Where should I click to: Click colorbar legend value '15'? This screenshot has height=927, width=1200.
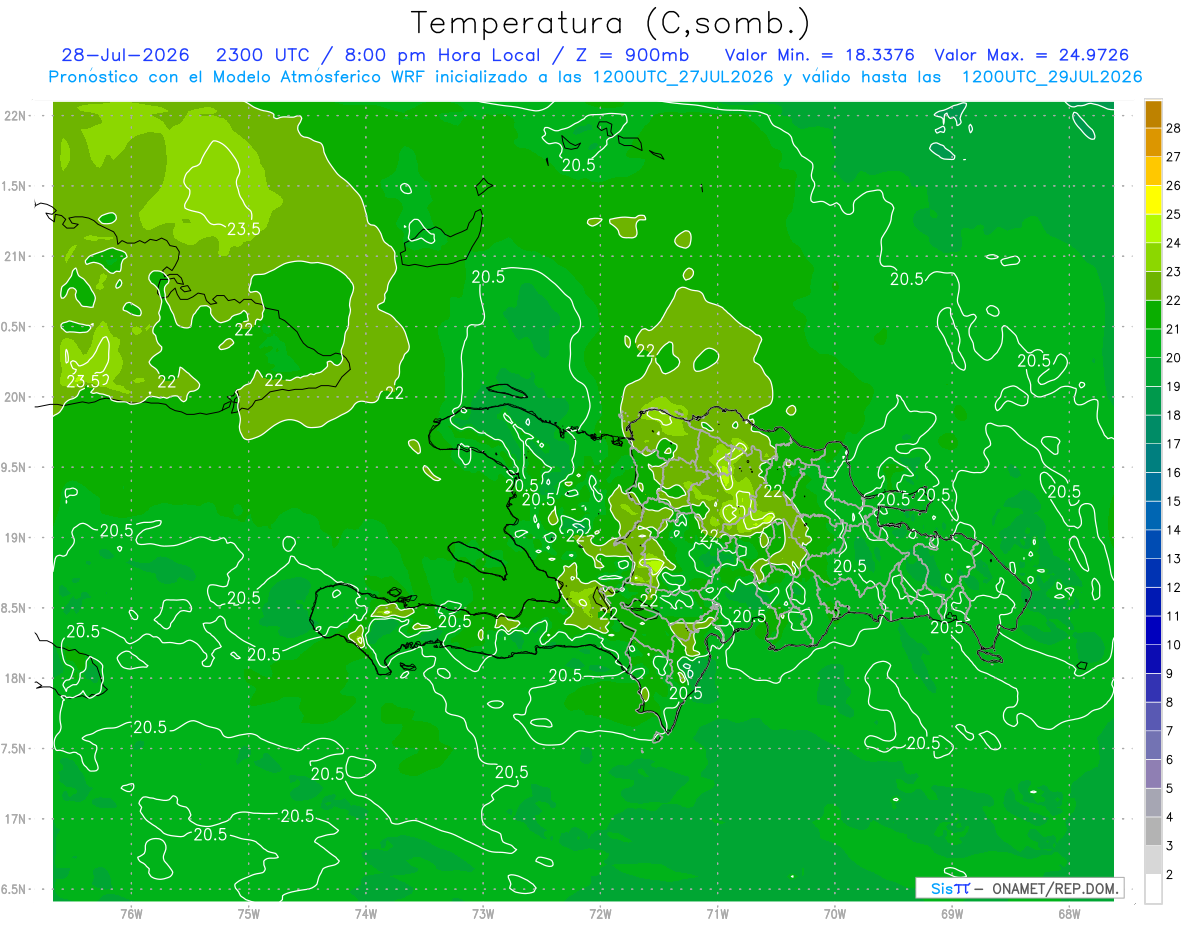[1175, 501]
